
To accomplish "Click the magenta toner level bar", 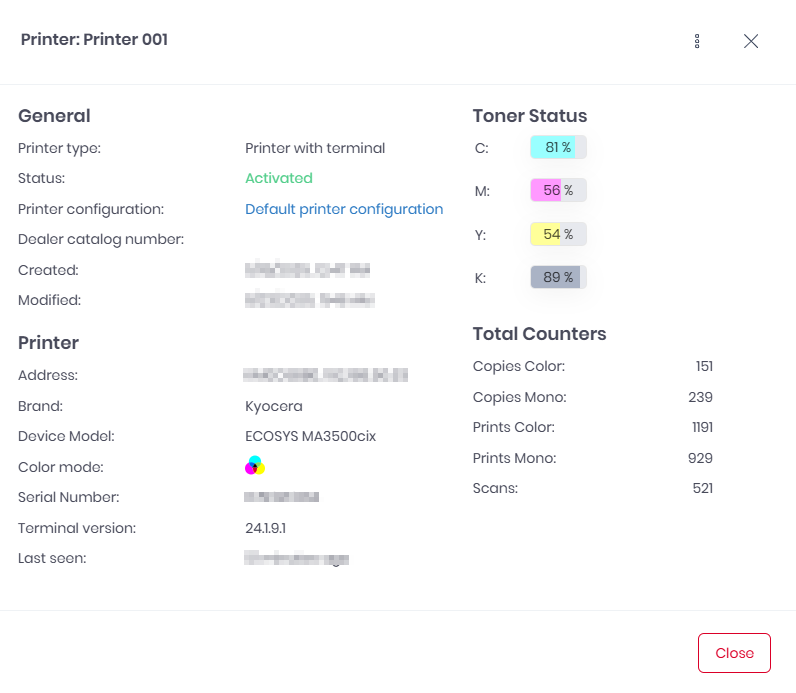I will pyautogui.click(x=558, y=190).
